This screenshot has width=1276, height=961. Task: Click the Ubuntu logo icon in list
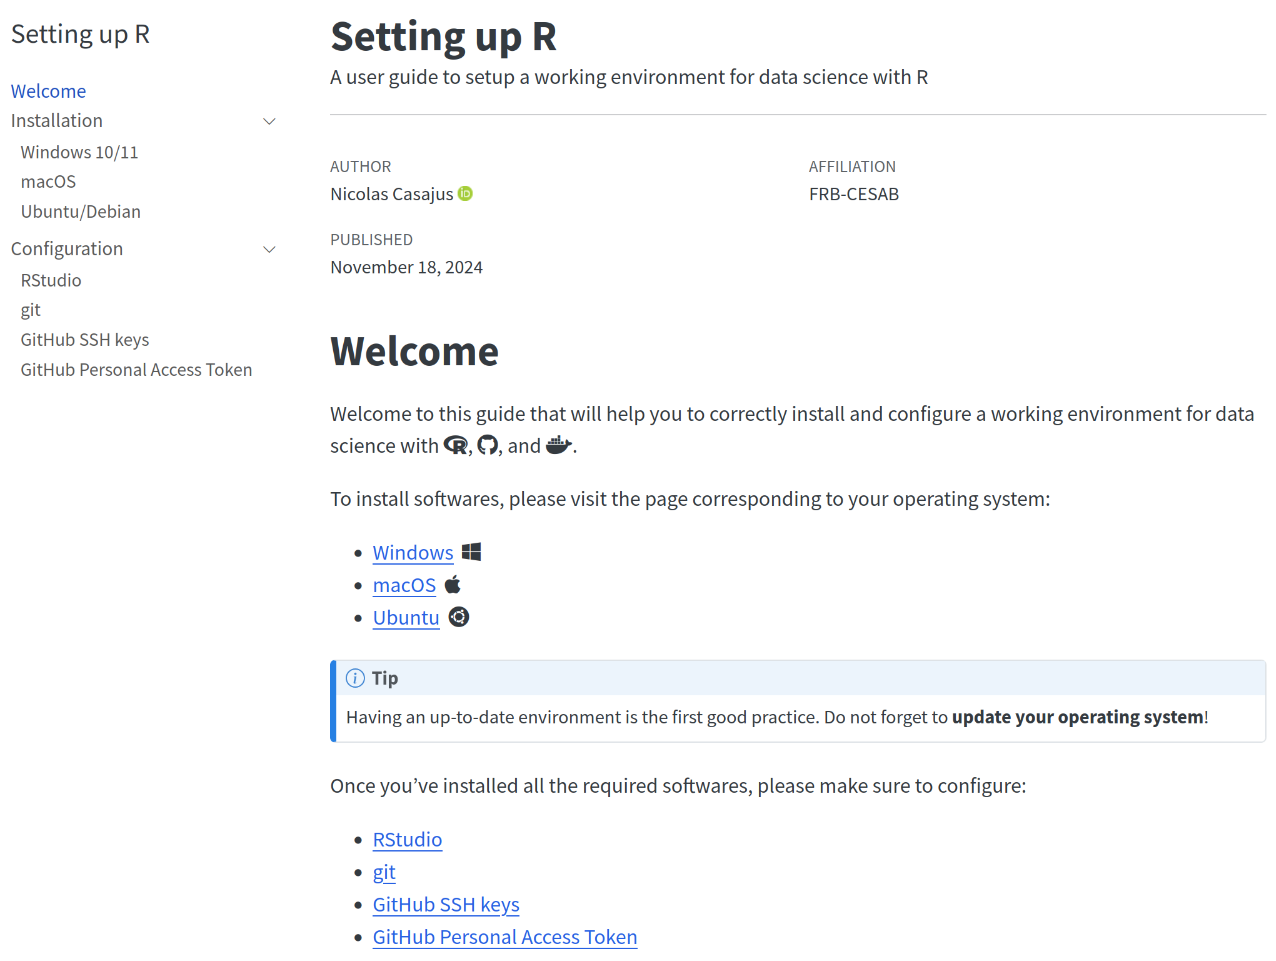[x=459, y=617]
